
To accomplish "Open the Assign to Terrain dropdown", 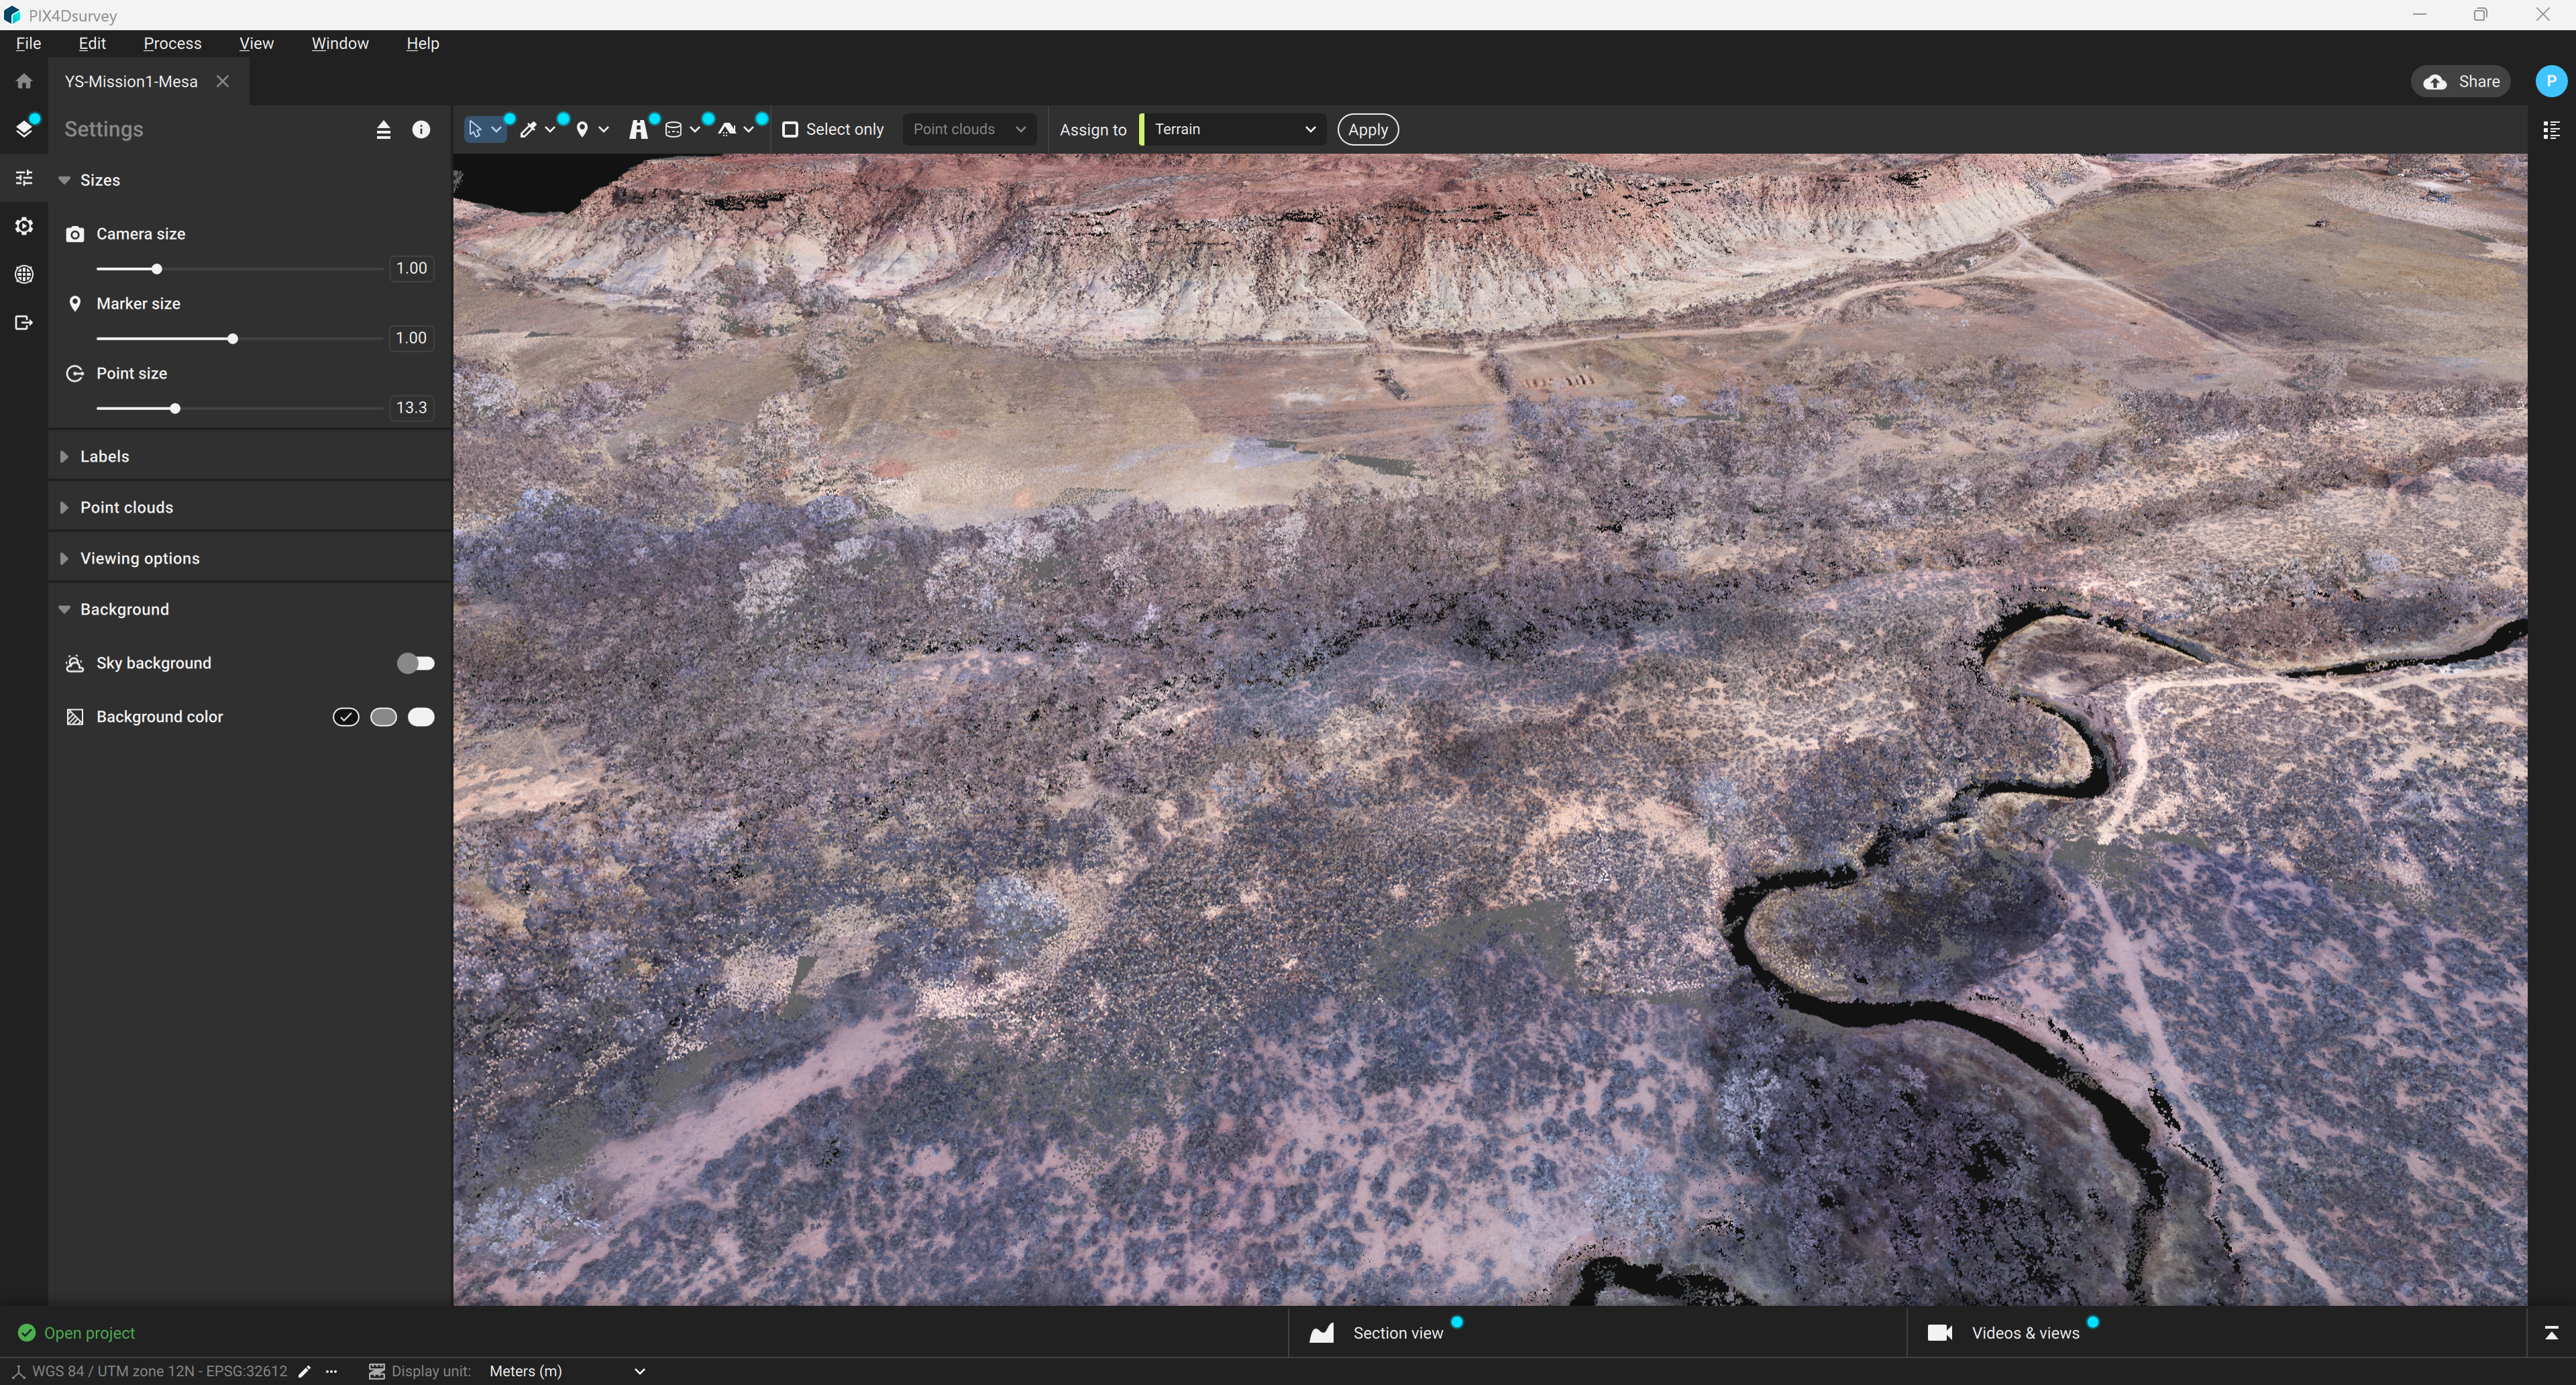I will [1234, 129].
